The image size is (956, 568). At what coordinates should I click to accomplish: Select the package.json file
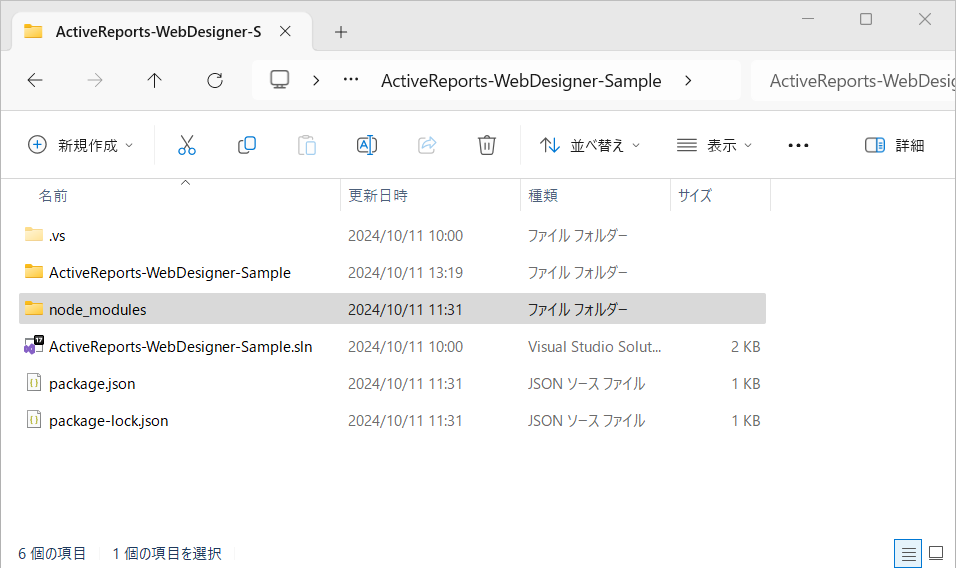click(392, 384)
